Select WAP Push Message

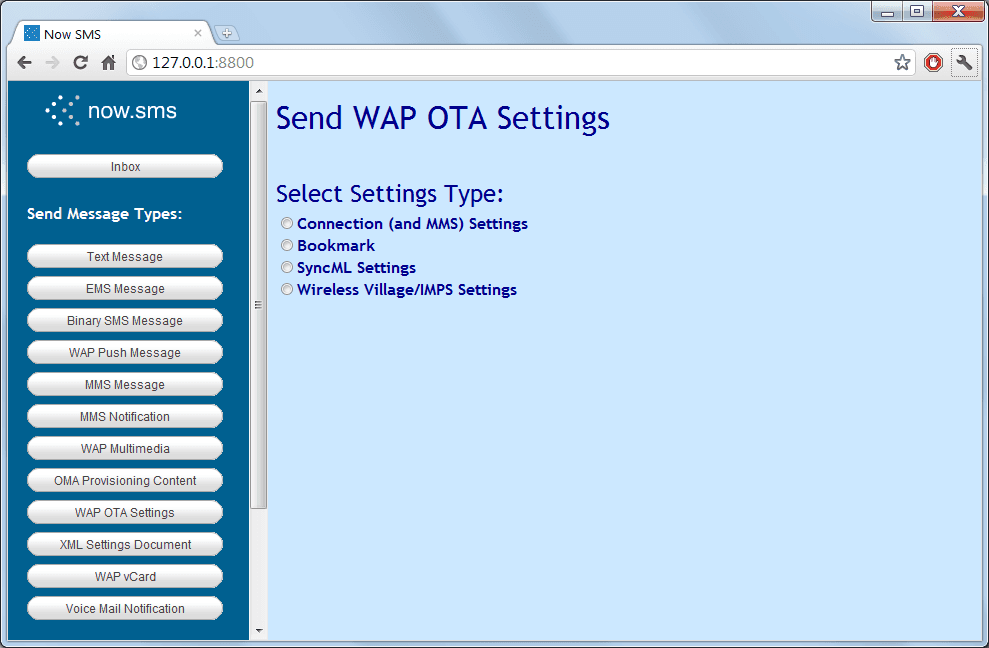click(125, 353)
